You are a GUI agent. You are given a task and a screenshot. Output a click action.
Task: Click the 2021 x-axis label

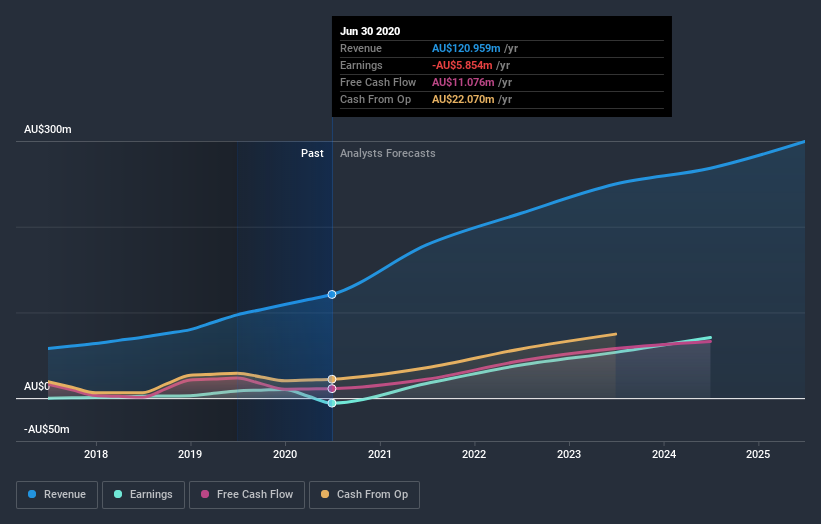tap(380, 454)
